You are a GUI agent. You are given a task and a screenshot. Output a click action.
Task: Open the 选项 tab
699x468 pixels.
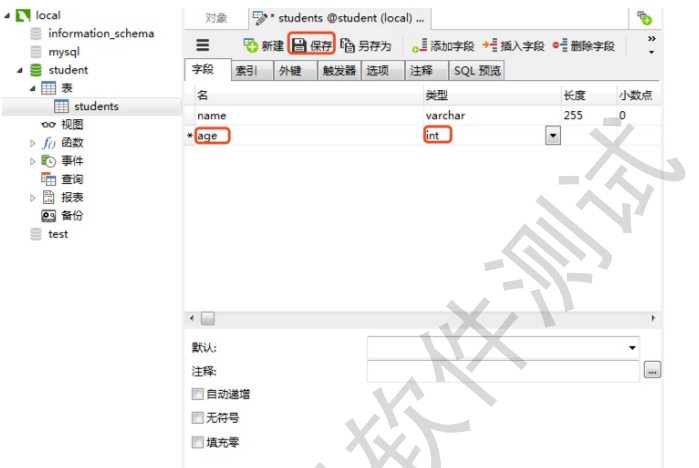point(382,71)
